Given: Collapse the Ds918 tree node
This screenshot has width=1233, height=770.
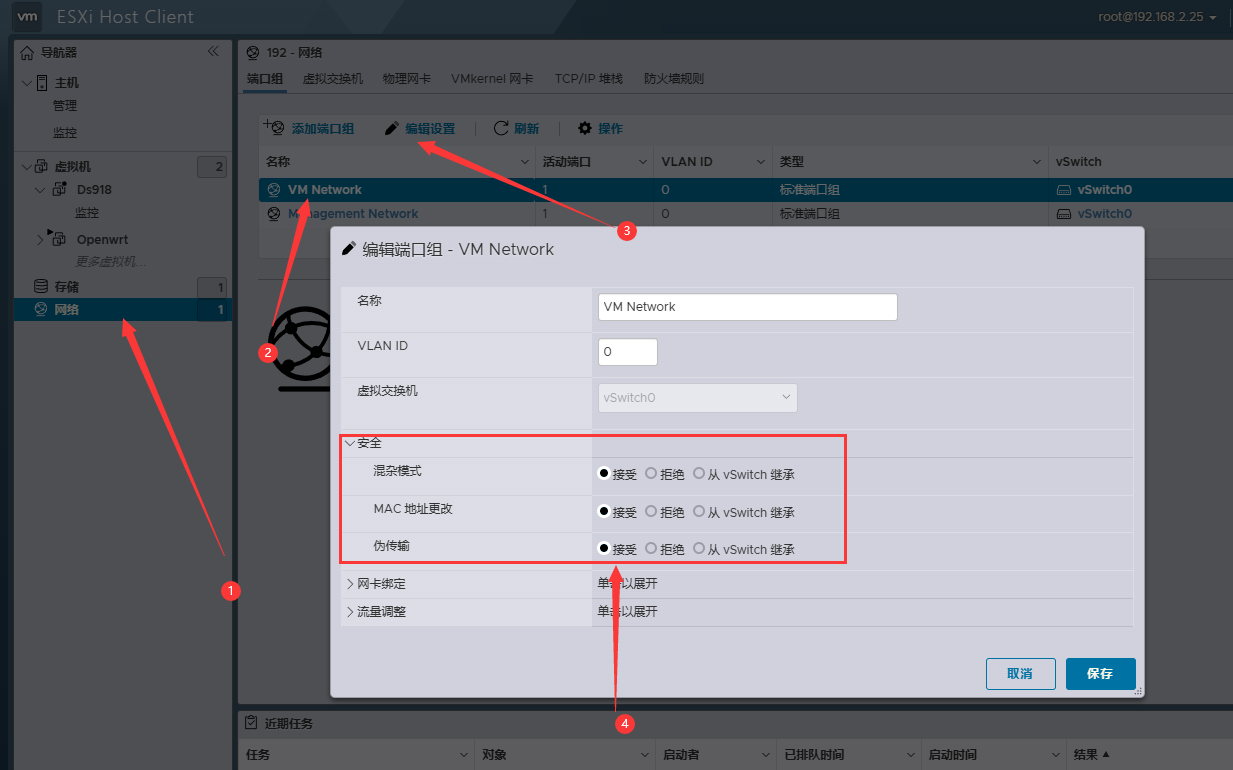Looking at the screenshot, I should point(40,190).
